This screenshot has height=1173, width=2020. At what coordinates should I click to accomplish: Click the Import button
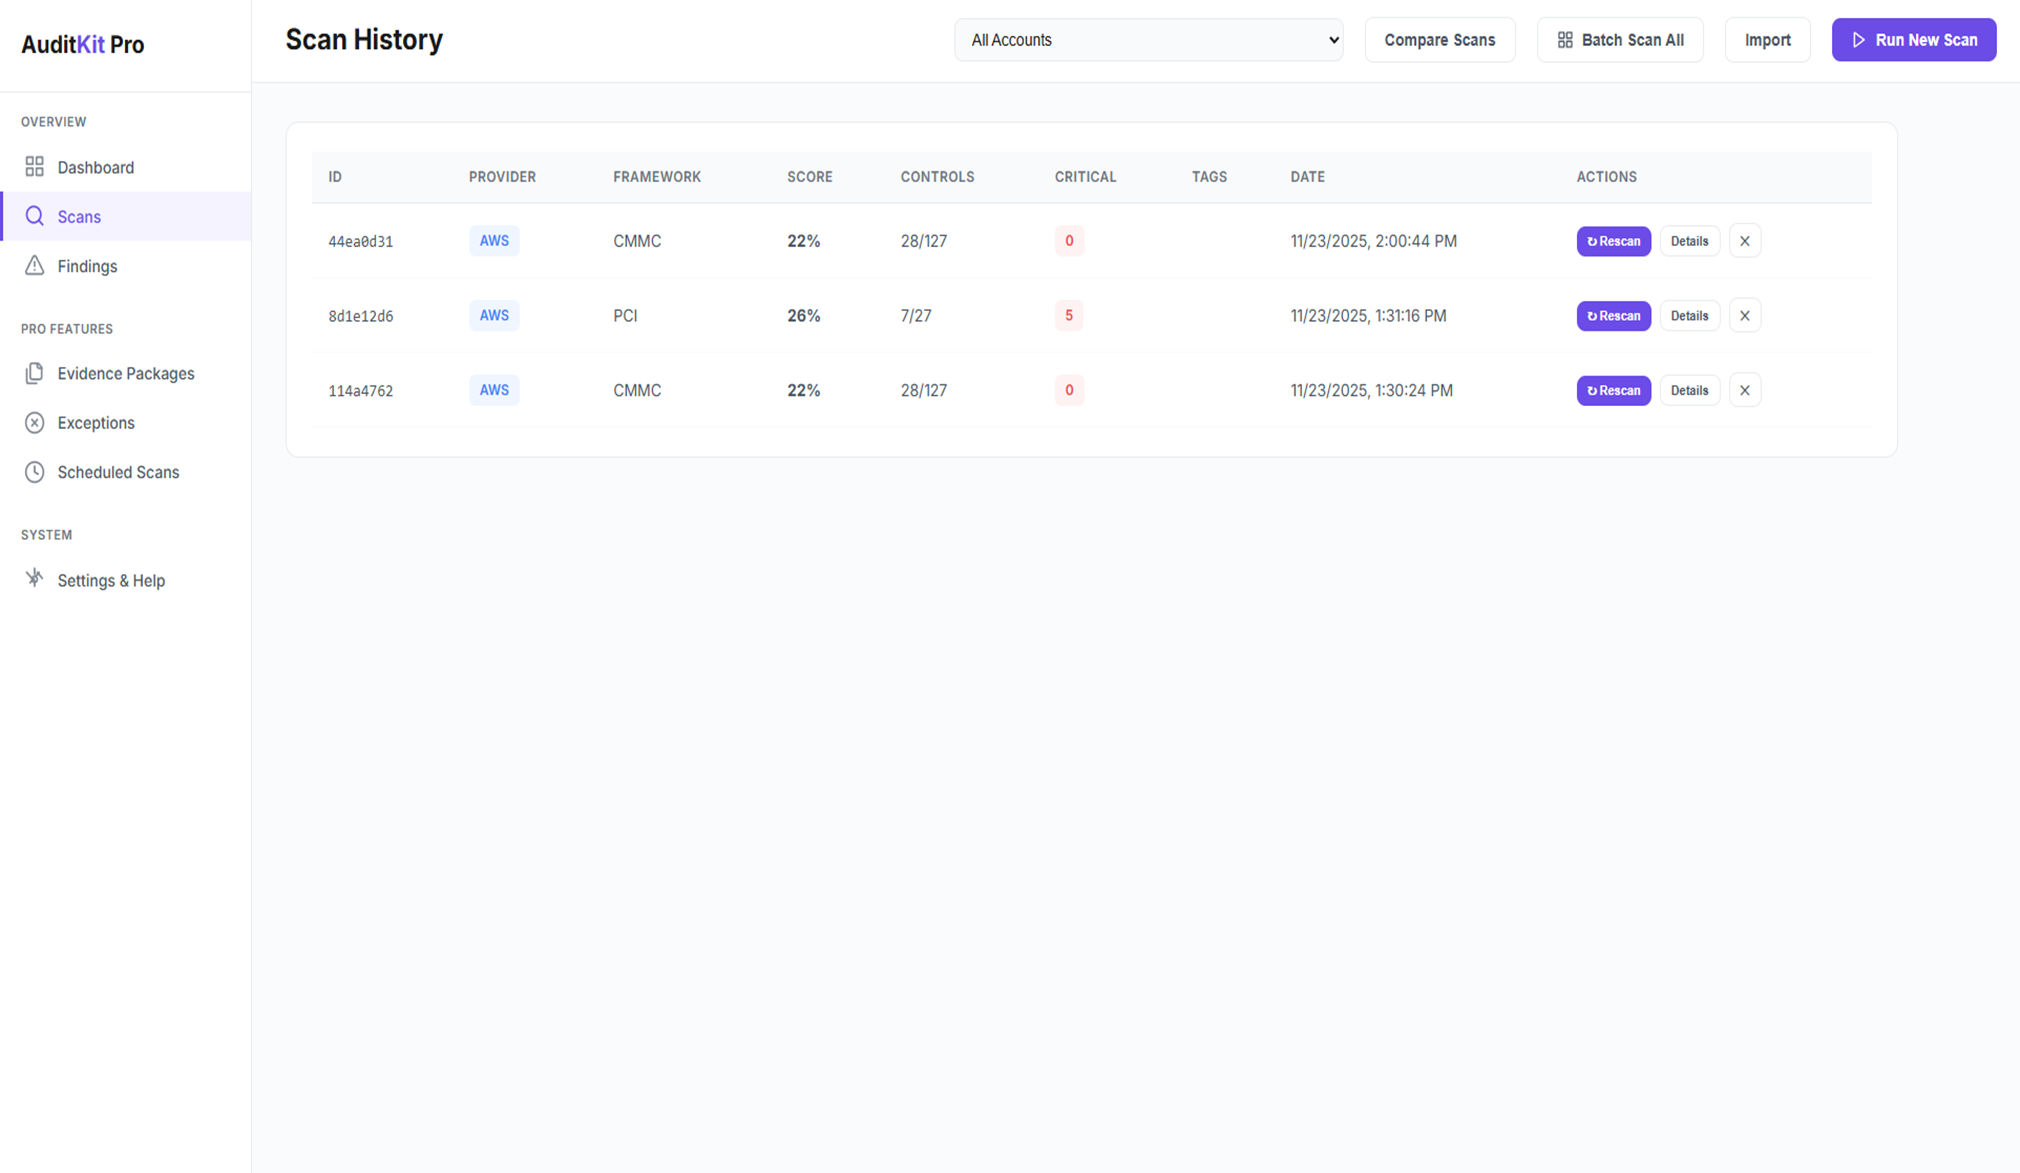coord(1767,40)
